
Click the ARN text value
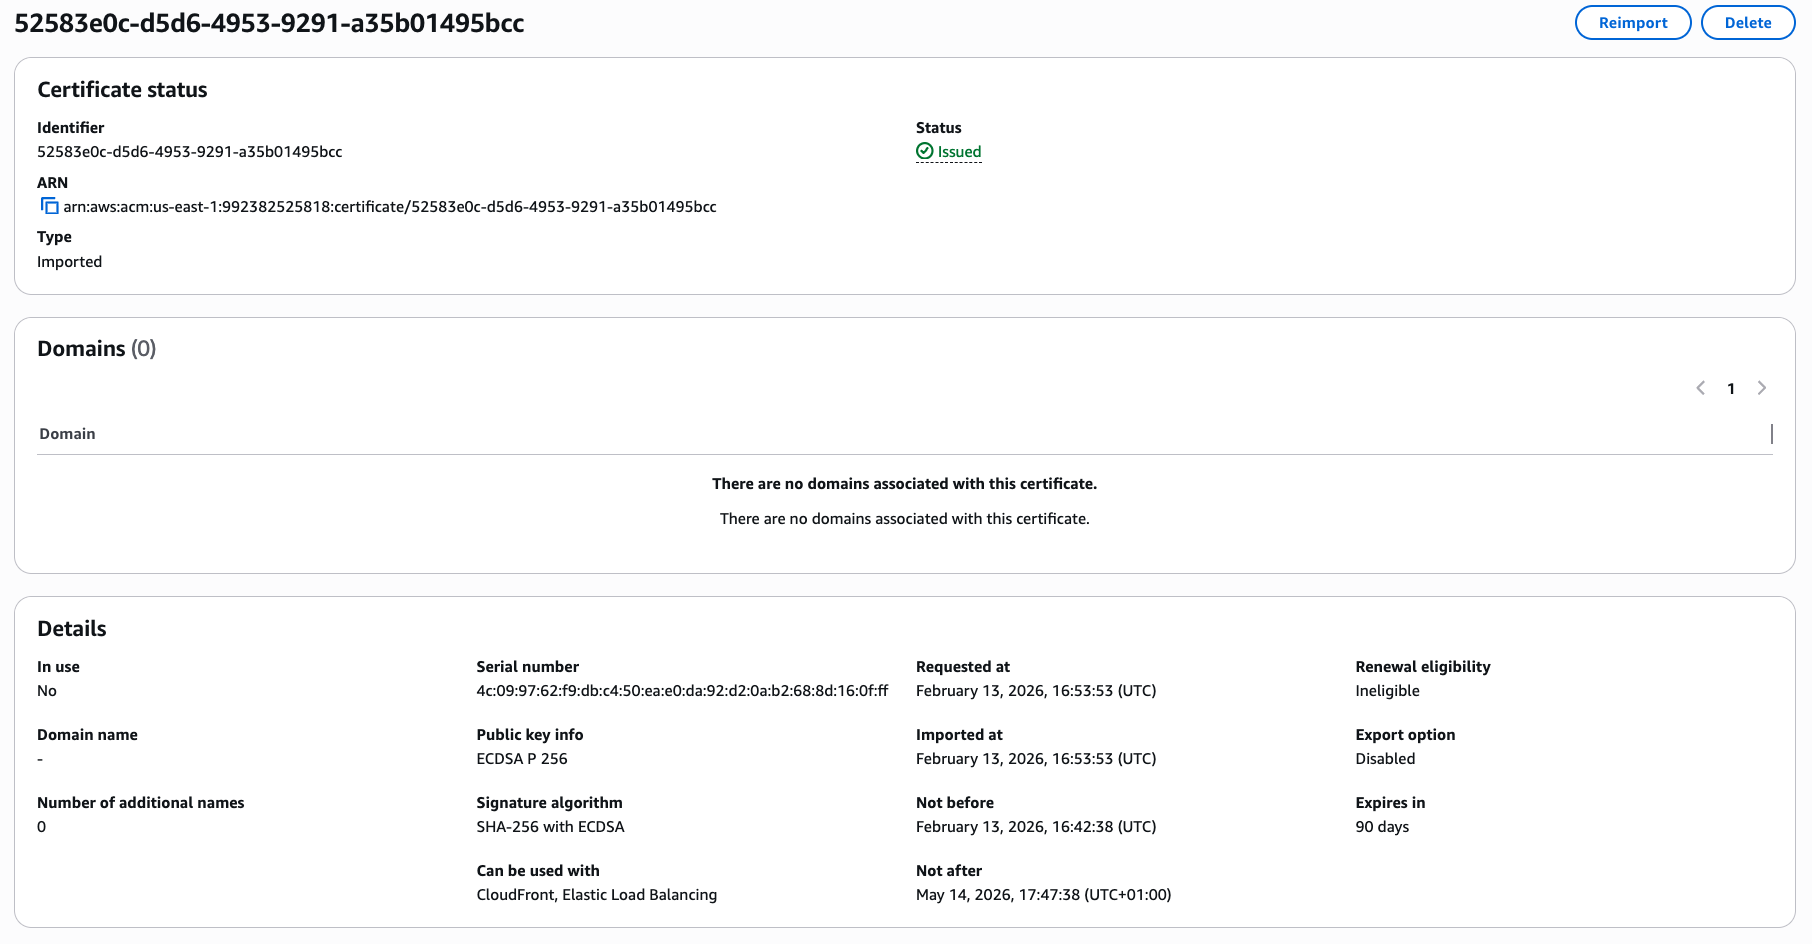click(389, 207)
